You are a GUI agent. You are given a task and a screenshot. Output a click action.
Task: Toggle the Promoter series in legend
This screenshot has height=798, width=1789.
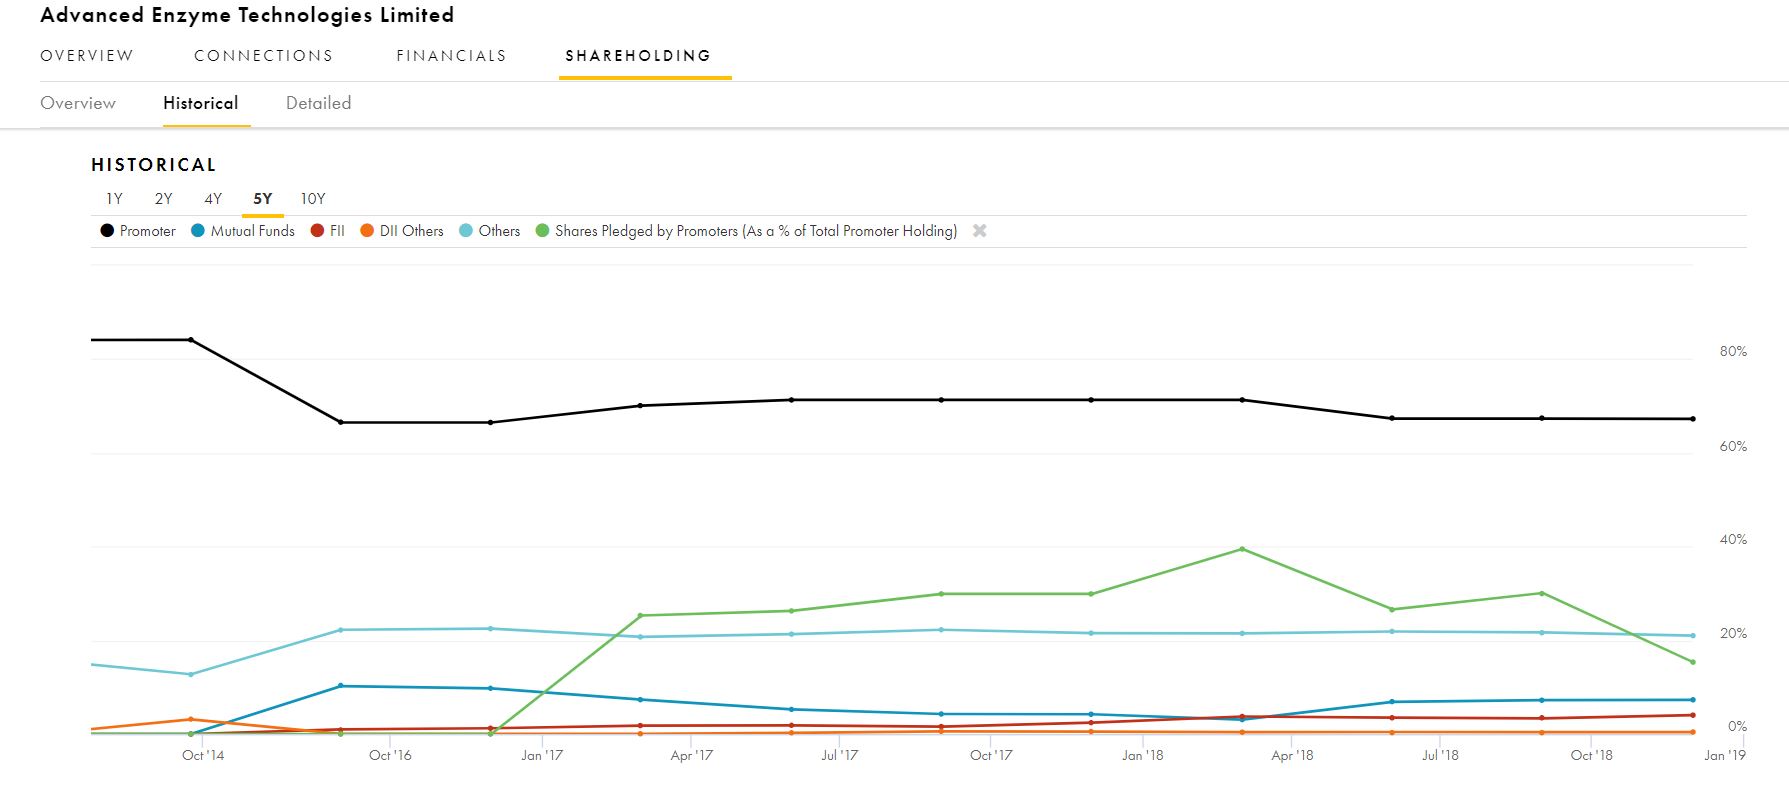[x=138, y=231]
